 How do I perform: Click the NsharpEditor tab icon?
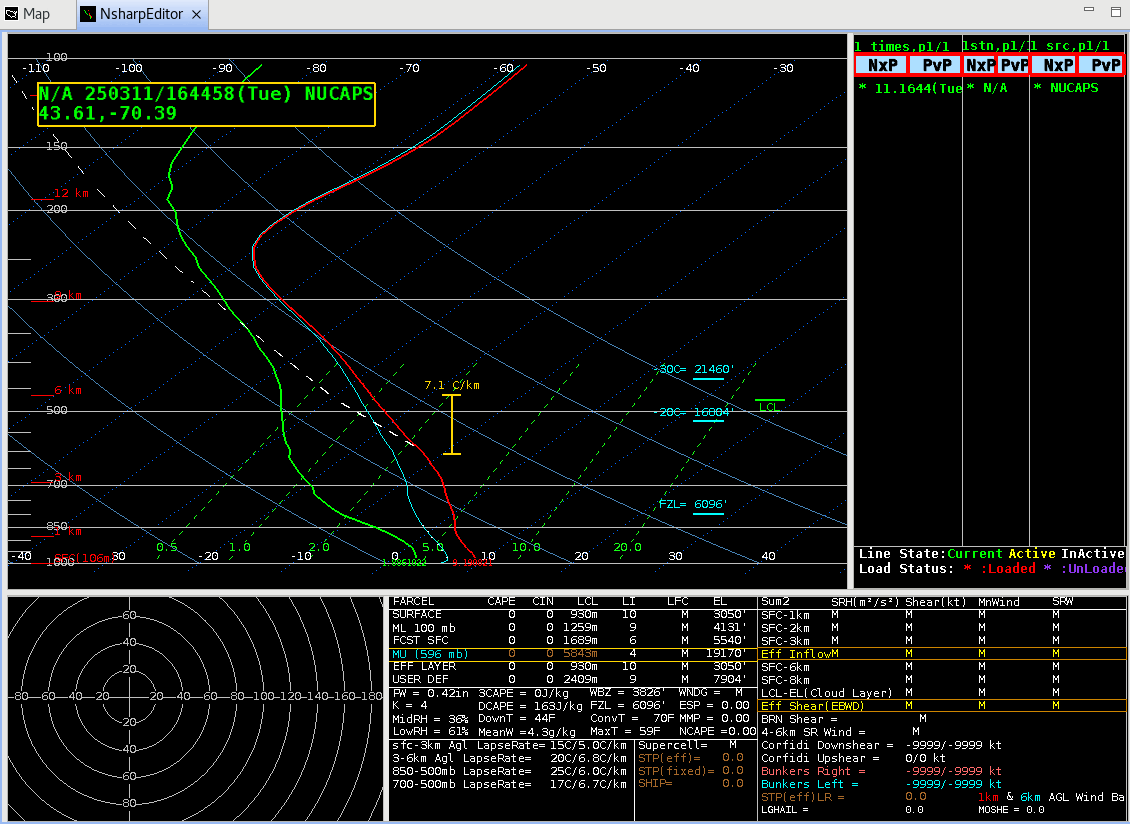pyautogui.click(x=88, y=14)
